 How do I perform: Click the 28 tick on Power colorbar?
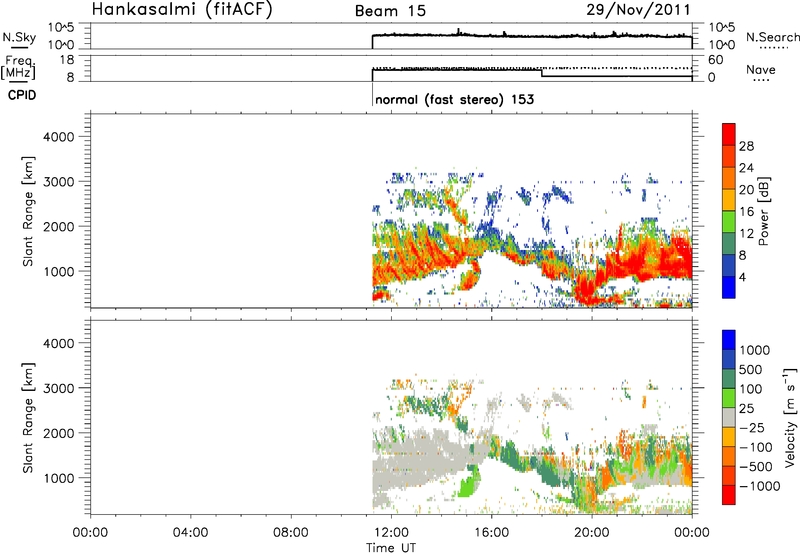click(746, 146)
